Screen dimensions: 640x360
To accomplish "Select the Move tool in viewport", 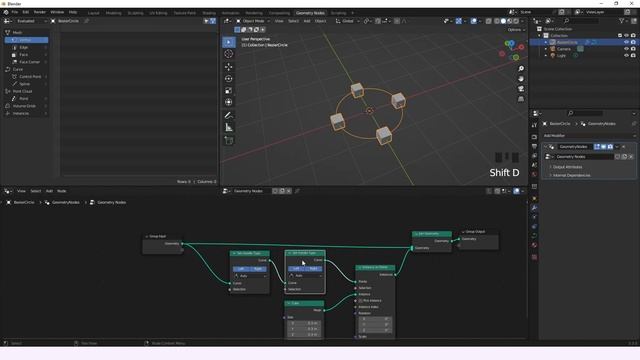I will 229,67.
